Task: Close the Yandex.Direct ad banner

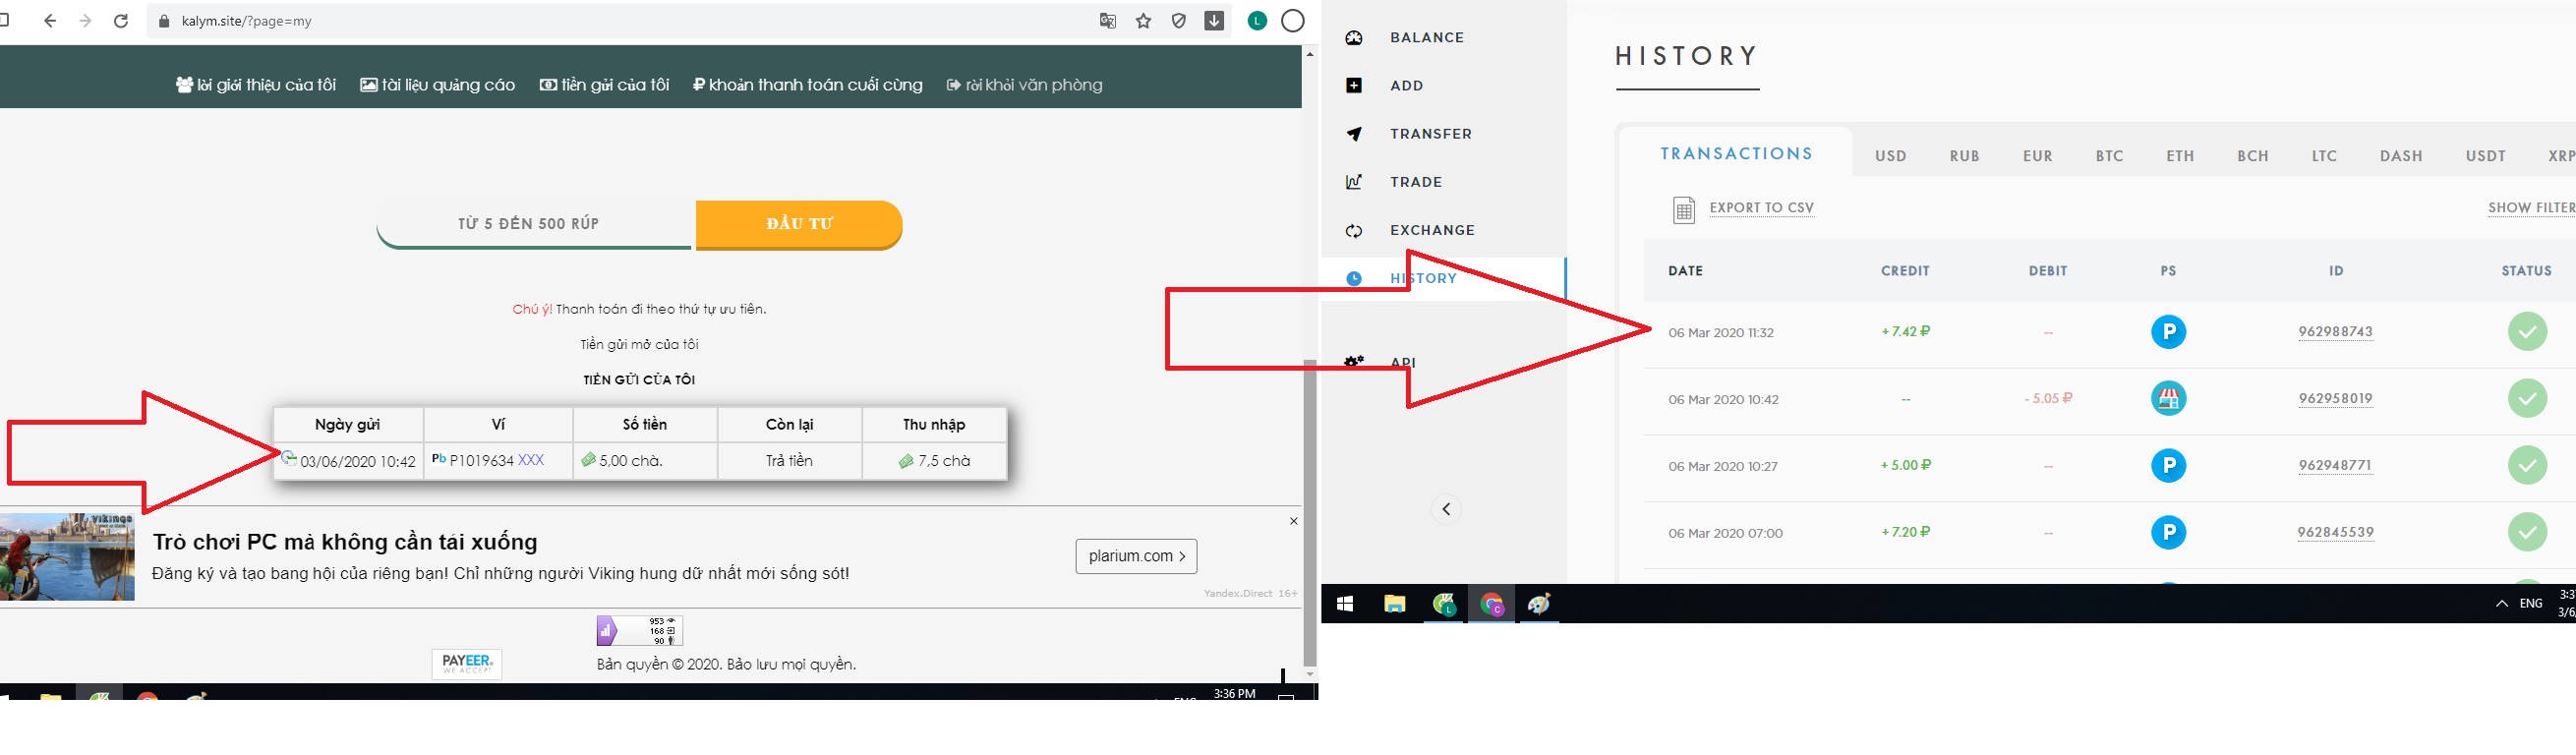Action: coord(1293,521)
